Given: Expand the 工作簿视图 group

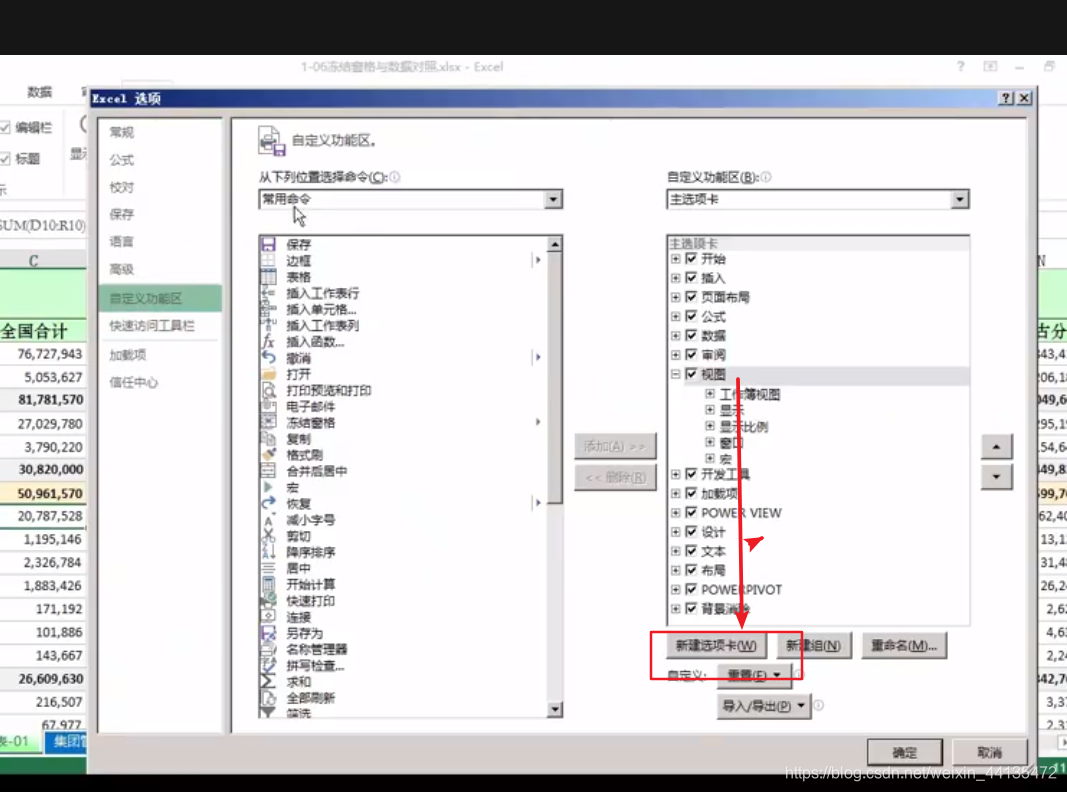Looking at the screenshot, I should click(x=710, y=394).
